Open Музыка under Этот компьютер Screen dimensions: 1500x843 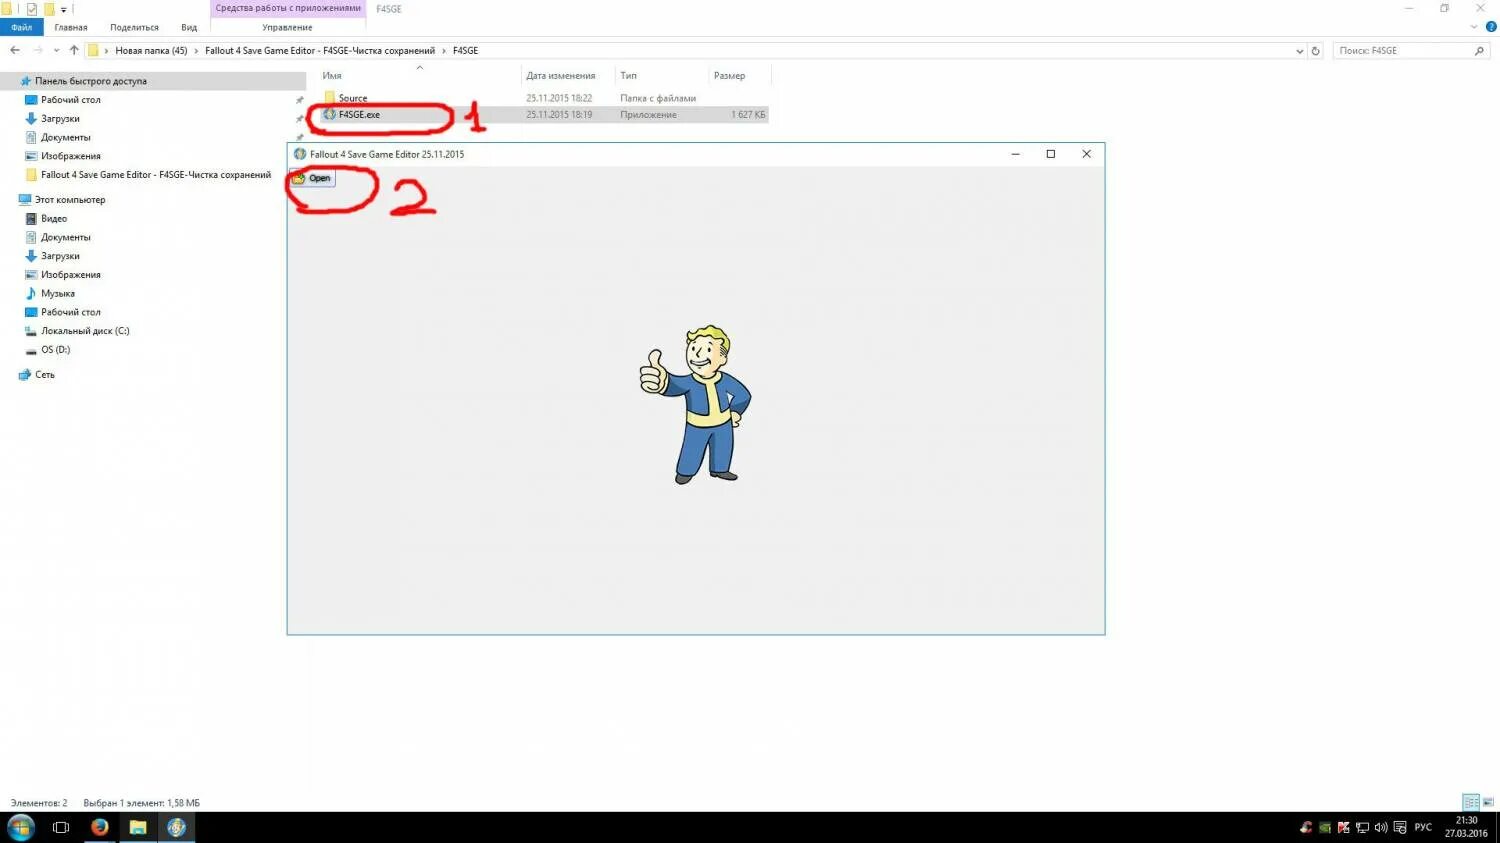point(57,294)
